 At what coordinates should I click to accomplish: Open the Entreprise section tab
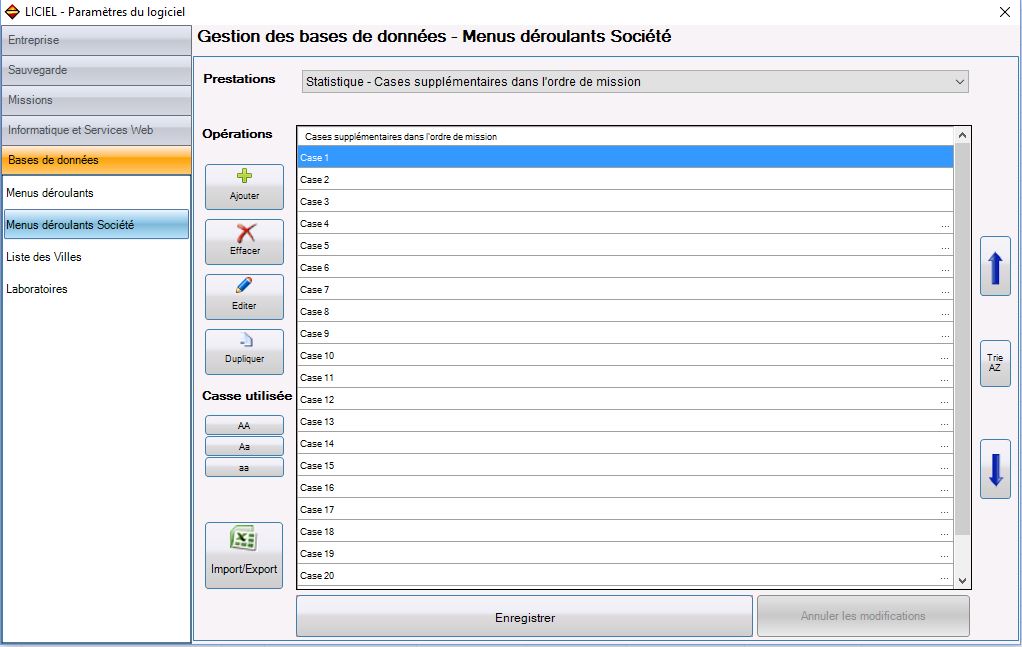click(96, 40)
